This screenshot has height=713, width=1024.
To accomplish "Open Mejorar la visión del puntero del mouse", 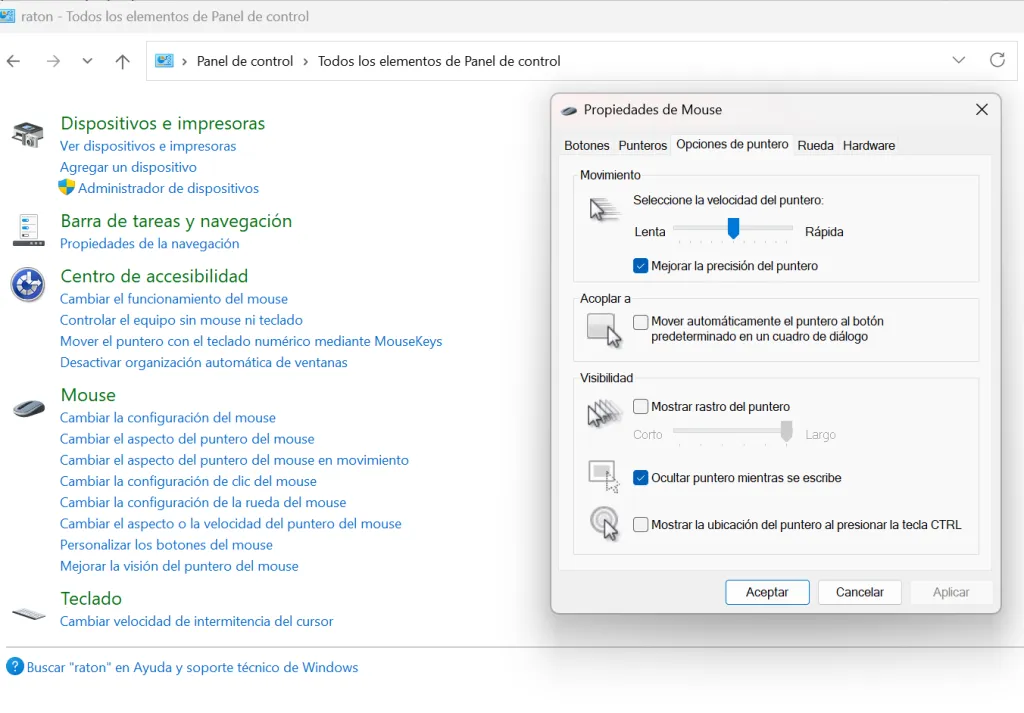I will pyautogui.click(x=179, y=566).
